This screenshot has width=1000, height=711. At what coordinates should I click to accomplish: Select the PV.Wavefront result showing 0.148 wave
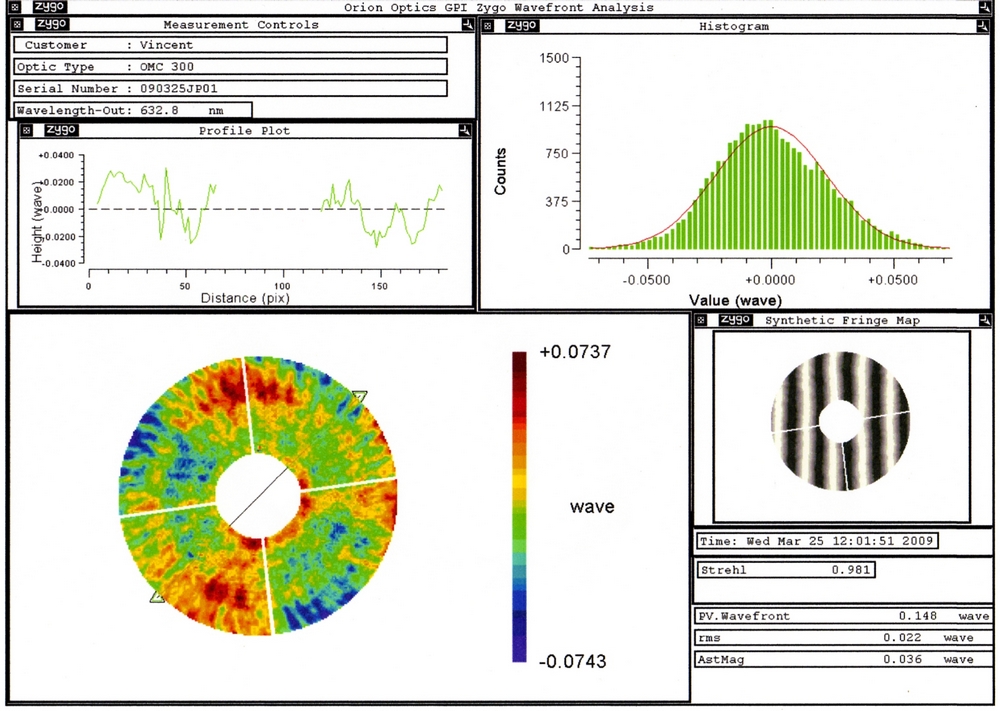click(842, 616)
